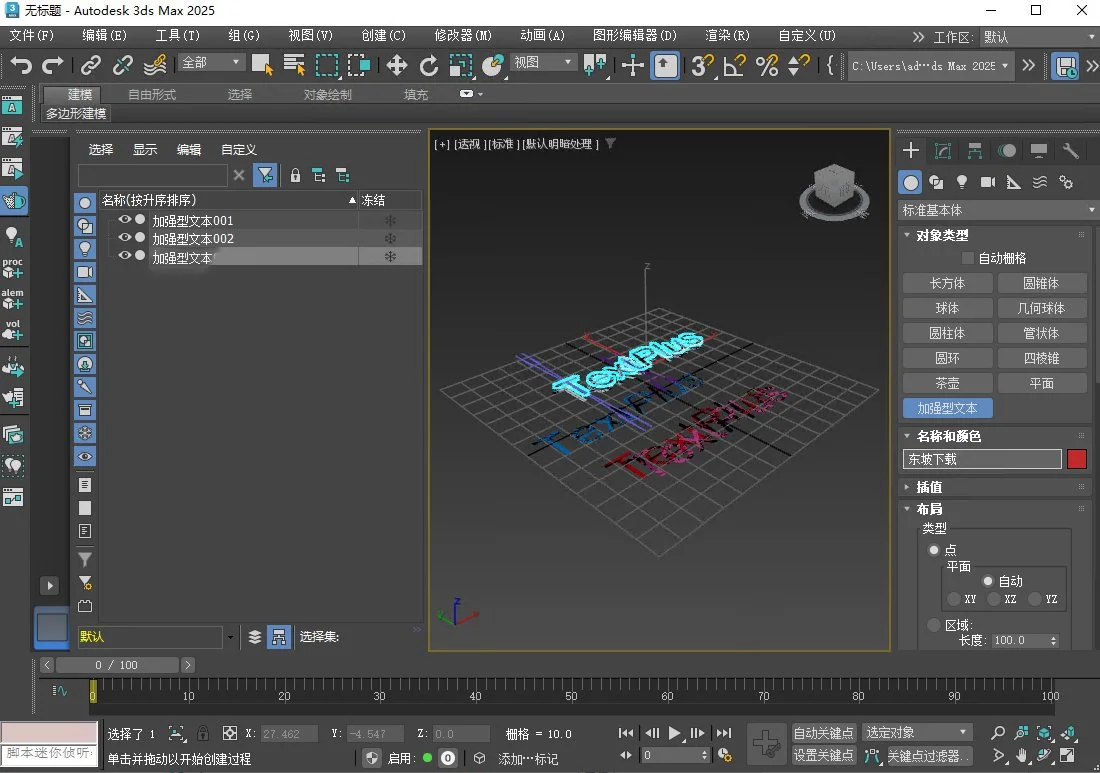Image resolution: width=1100 pixels, height=773 pixels.
Task: Toggle the Angle Snap icon
Action: click(735, 65)
